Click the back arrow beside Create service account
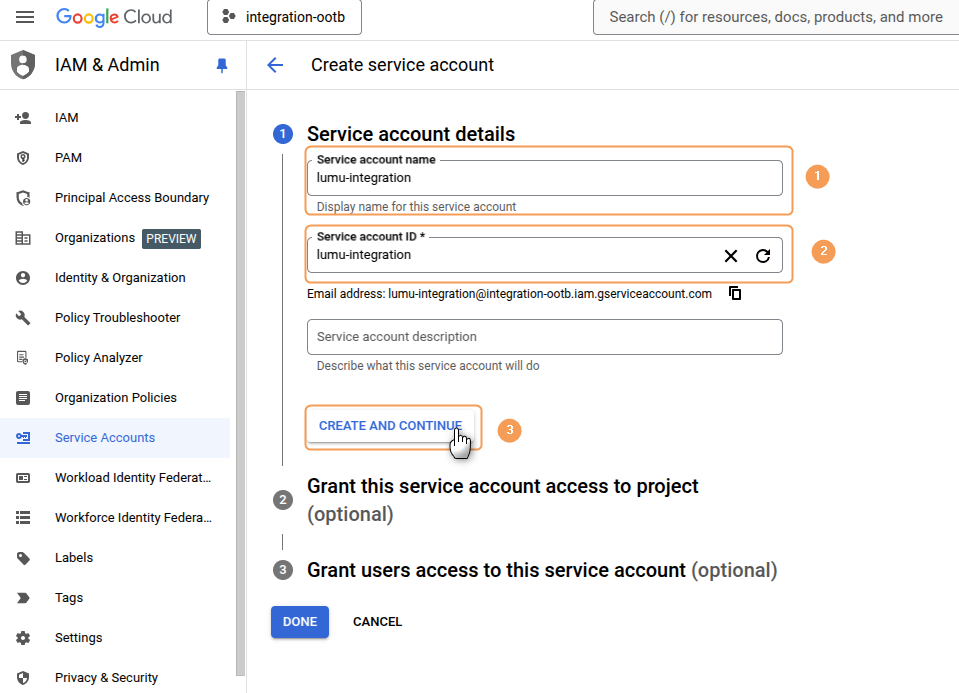This screenshot has height=693, width=959. pos(275,65)
